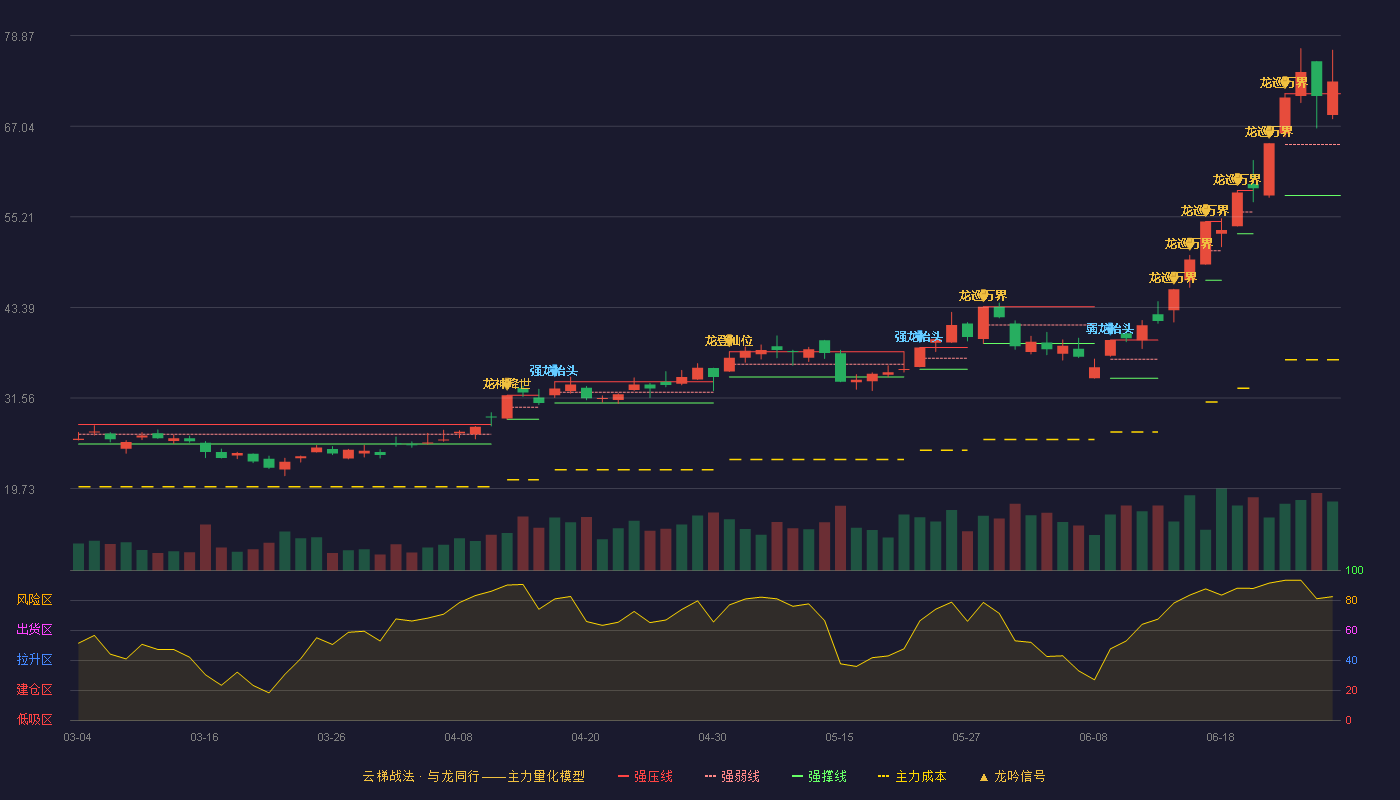This screenshot has width=1400, height=800.
Task: Toggle the 强弱线 legend entry
Action: (x=732, y=776)
